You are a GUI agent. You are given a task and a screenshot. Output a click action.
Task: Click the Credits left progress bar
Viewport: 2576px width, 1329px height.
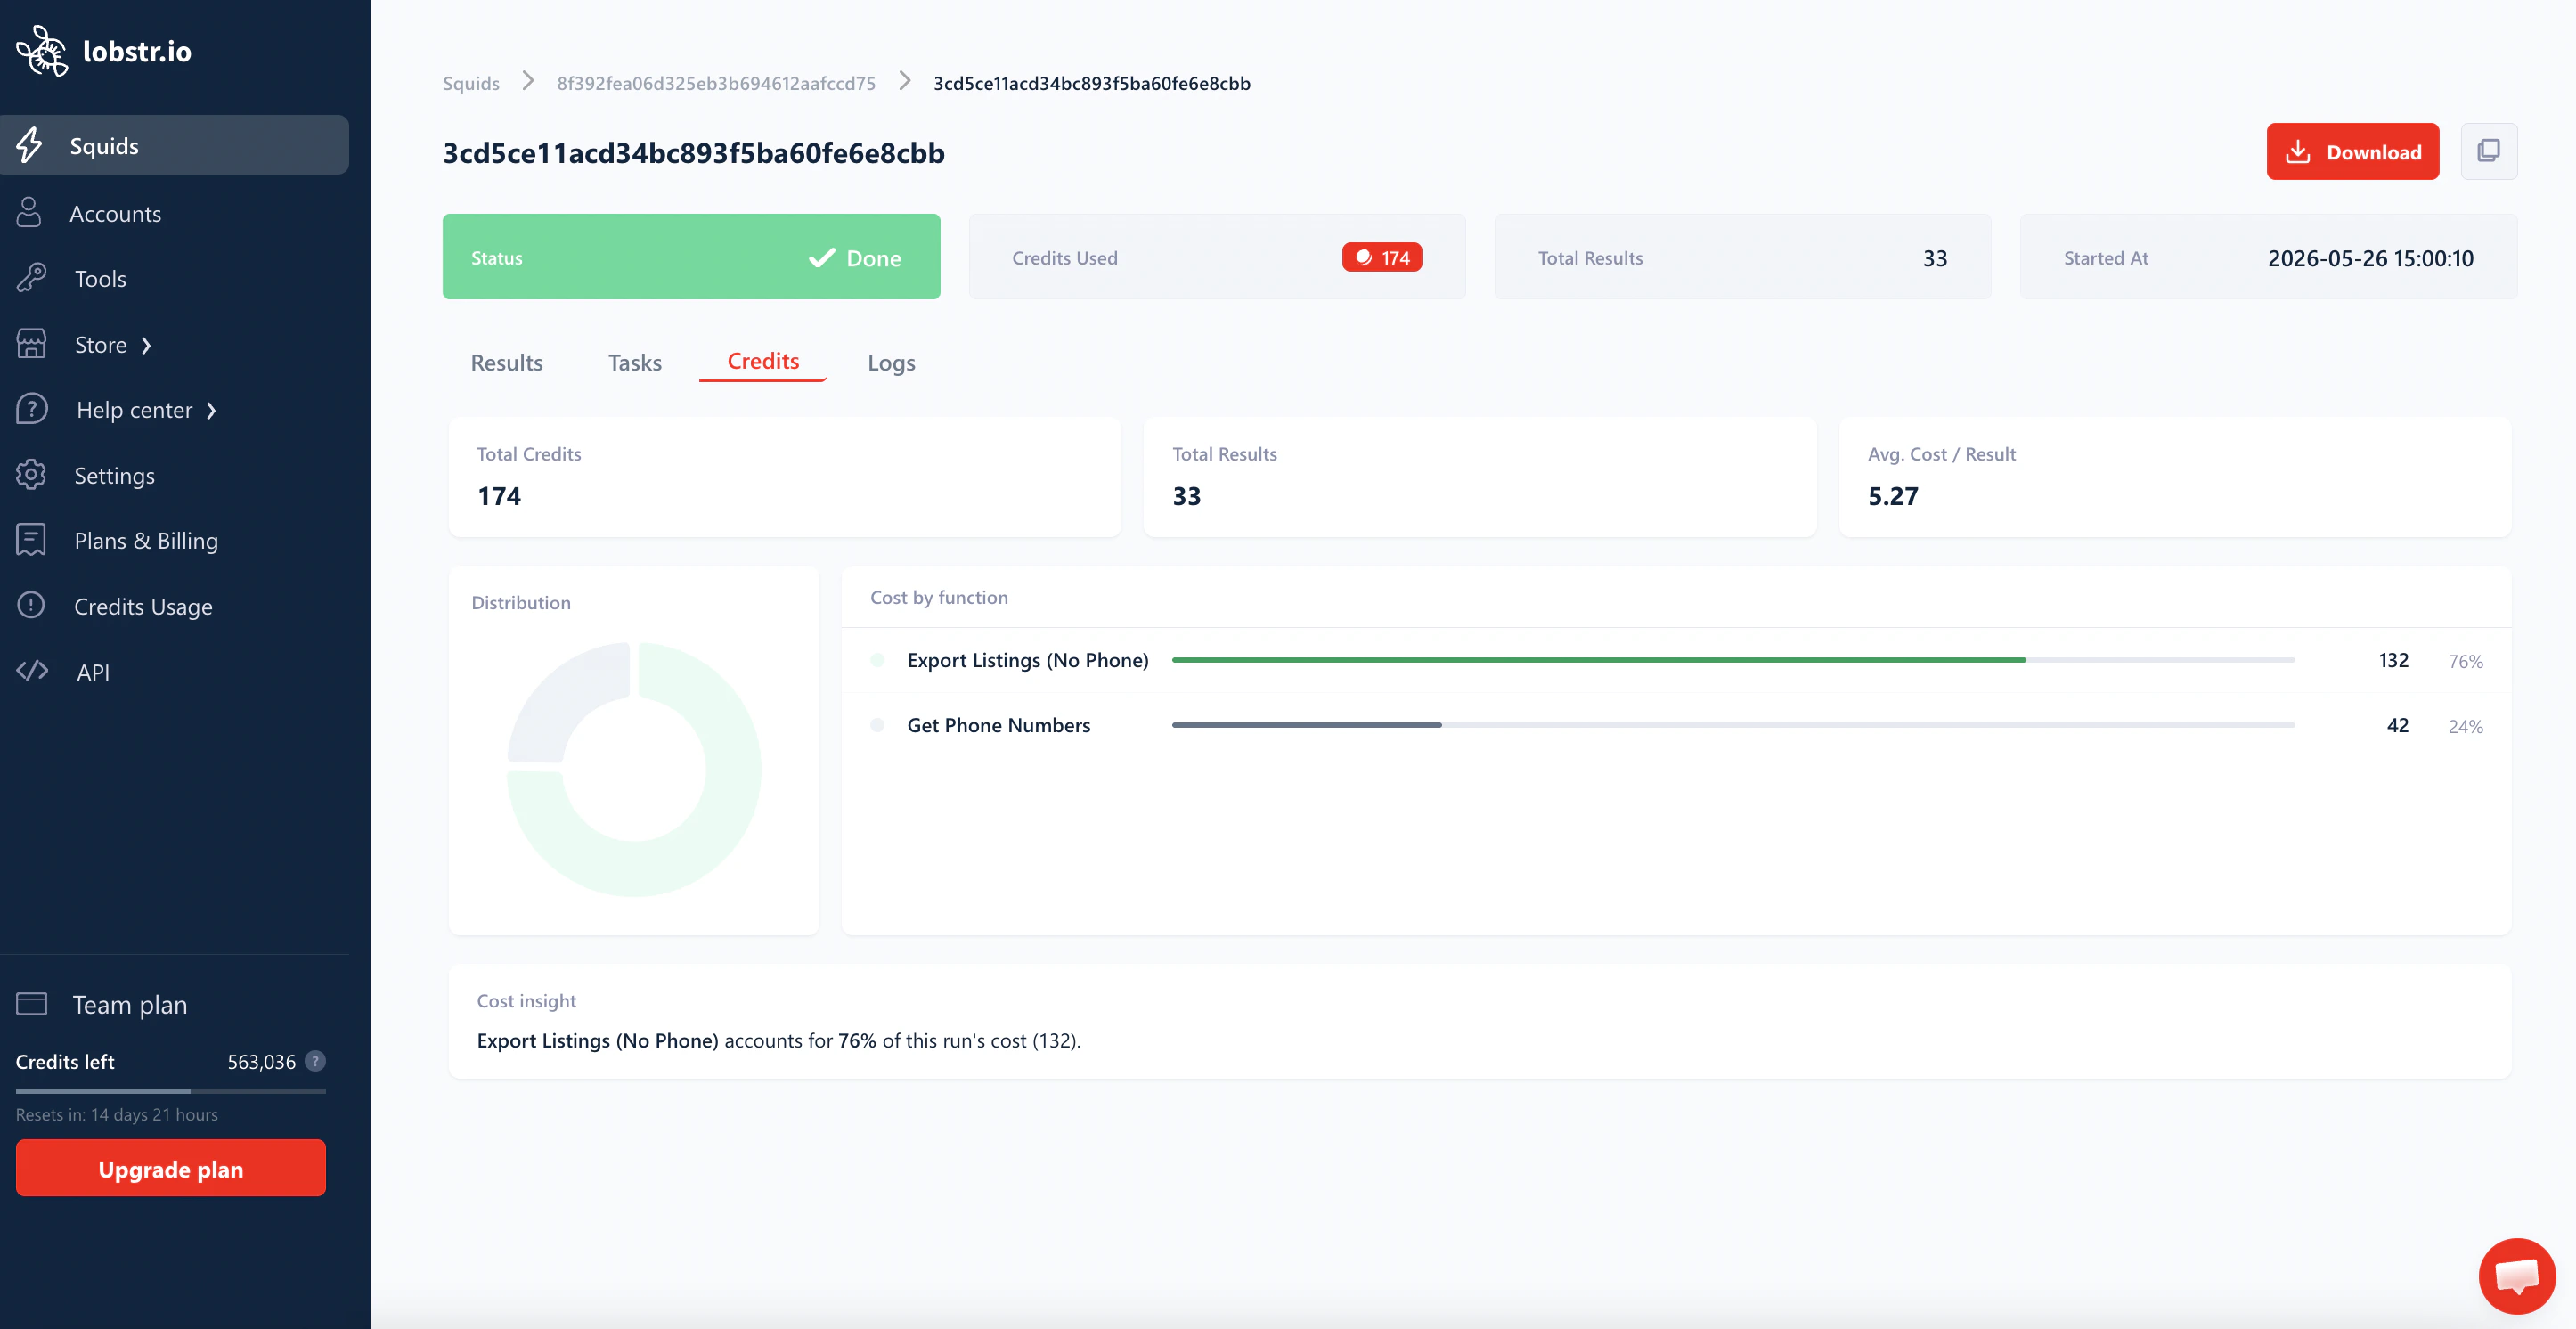[171, 1091]
